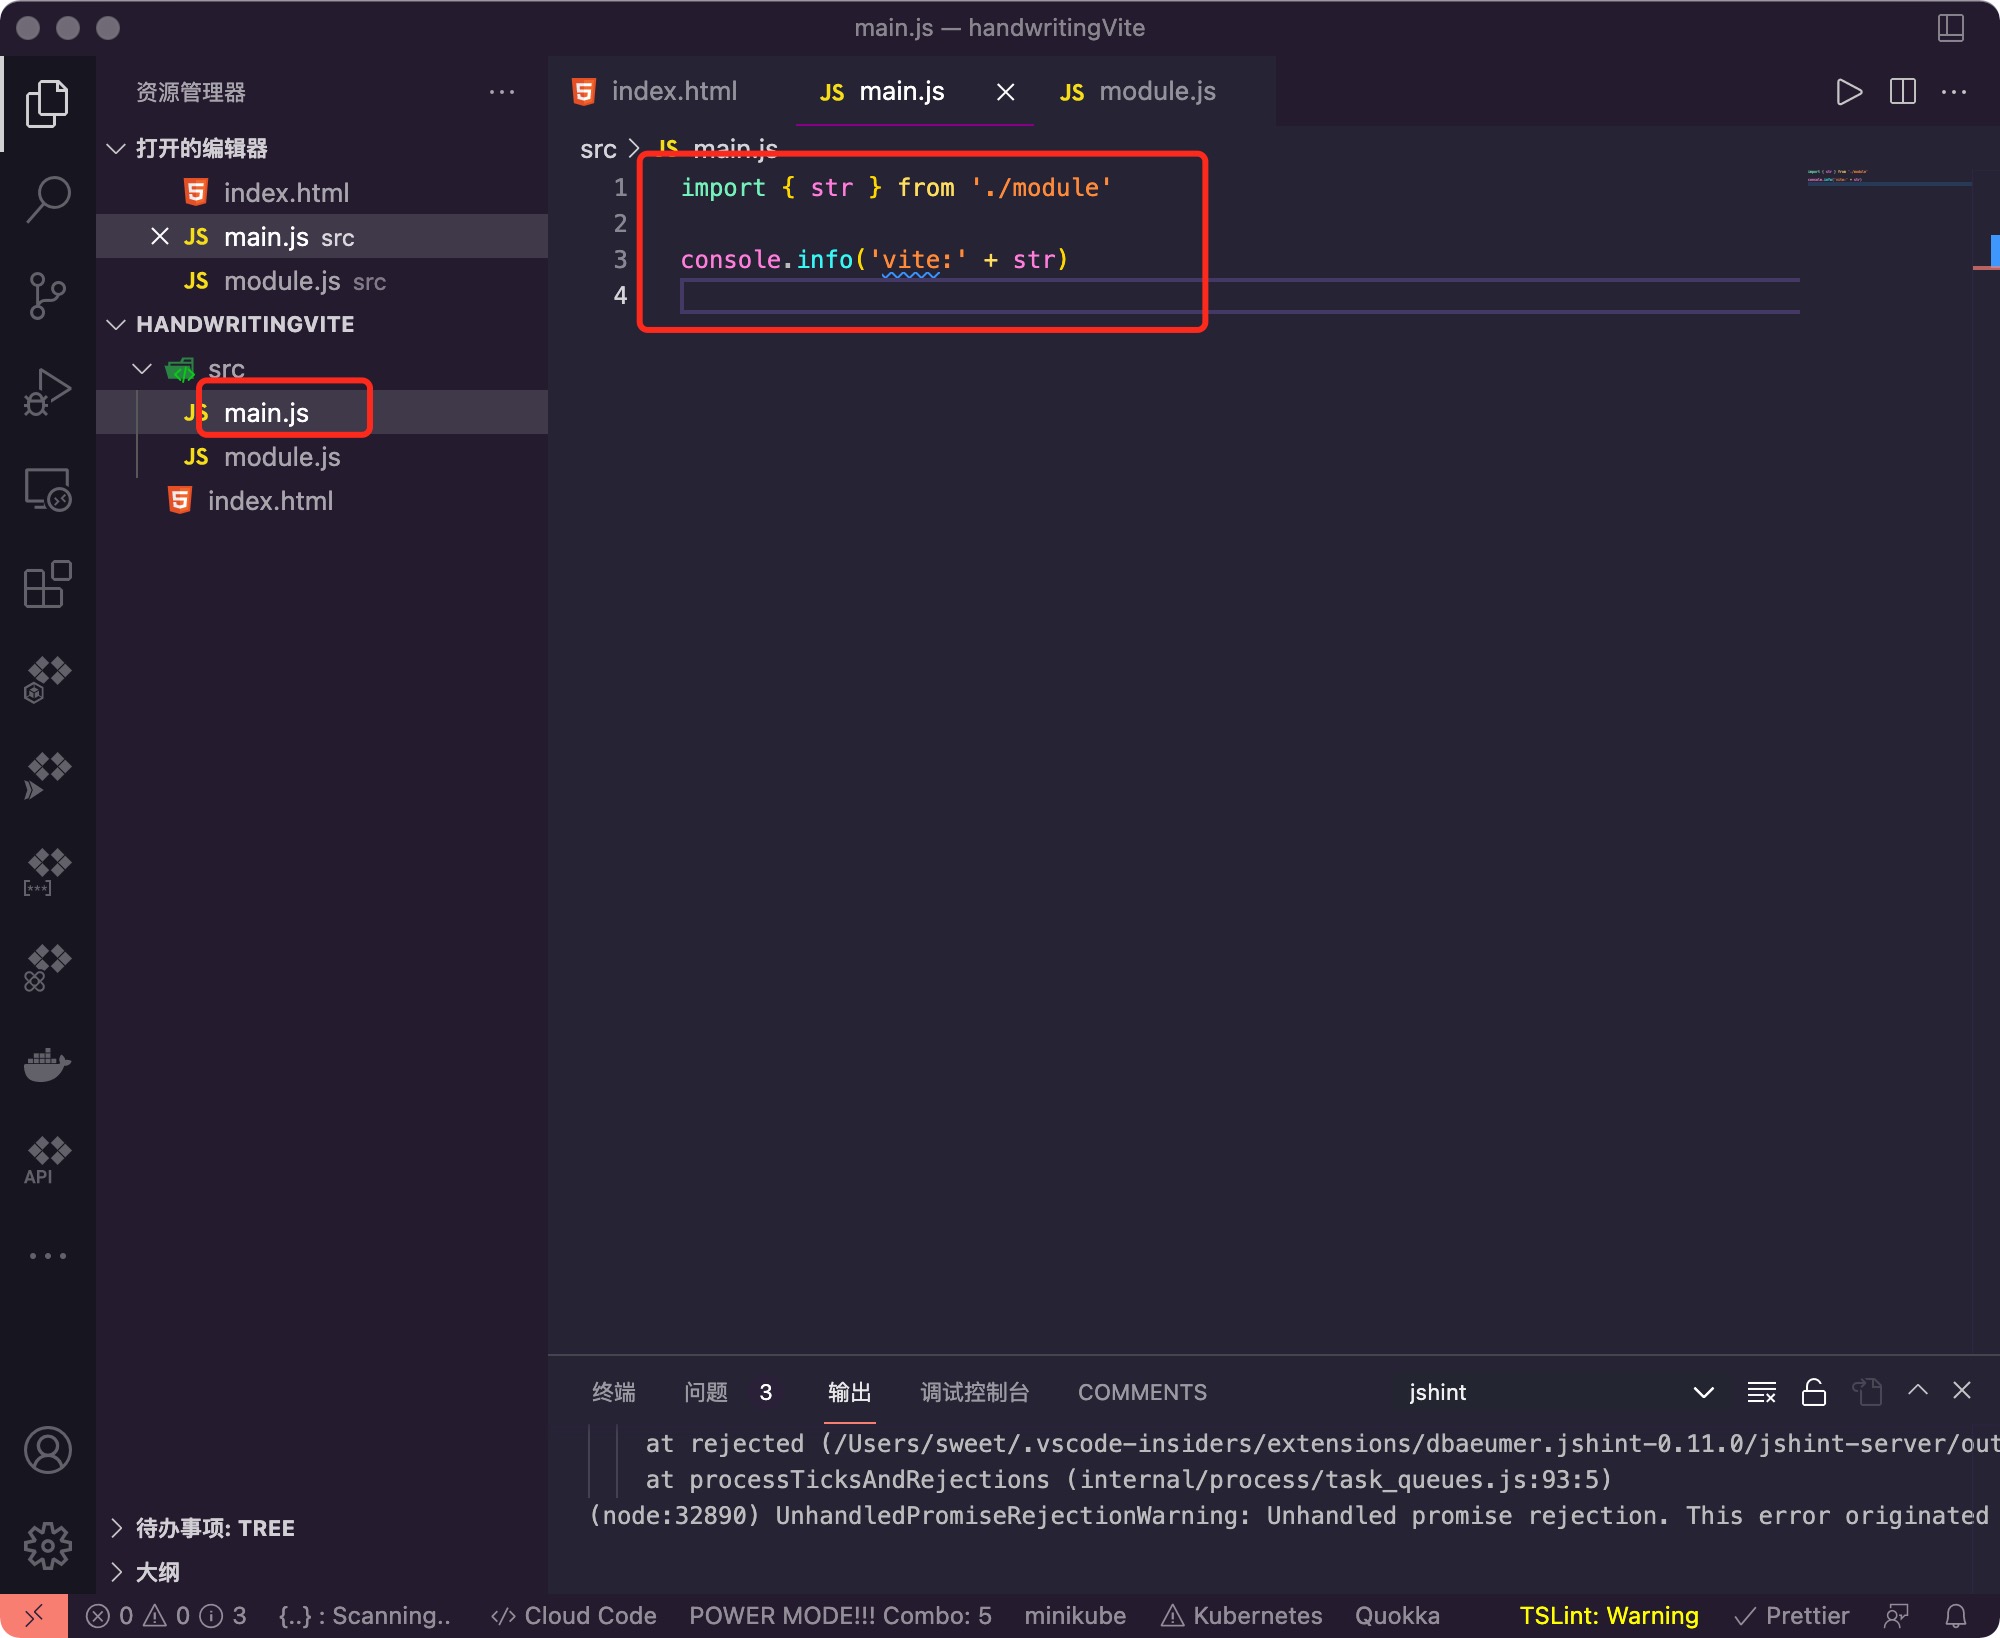This screenshot has width=2000, height=1638.
Task: Click line number 1 in the gutter
Action: point(620,187)
